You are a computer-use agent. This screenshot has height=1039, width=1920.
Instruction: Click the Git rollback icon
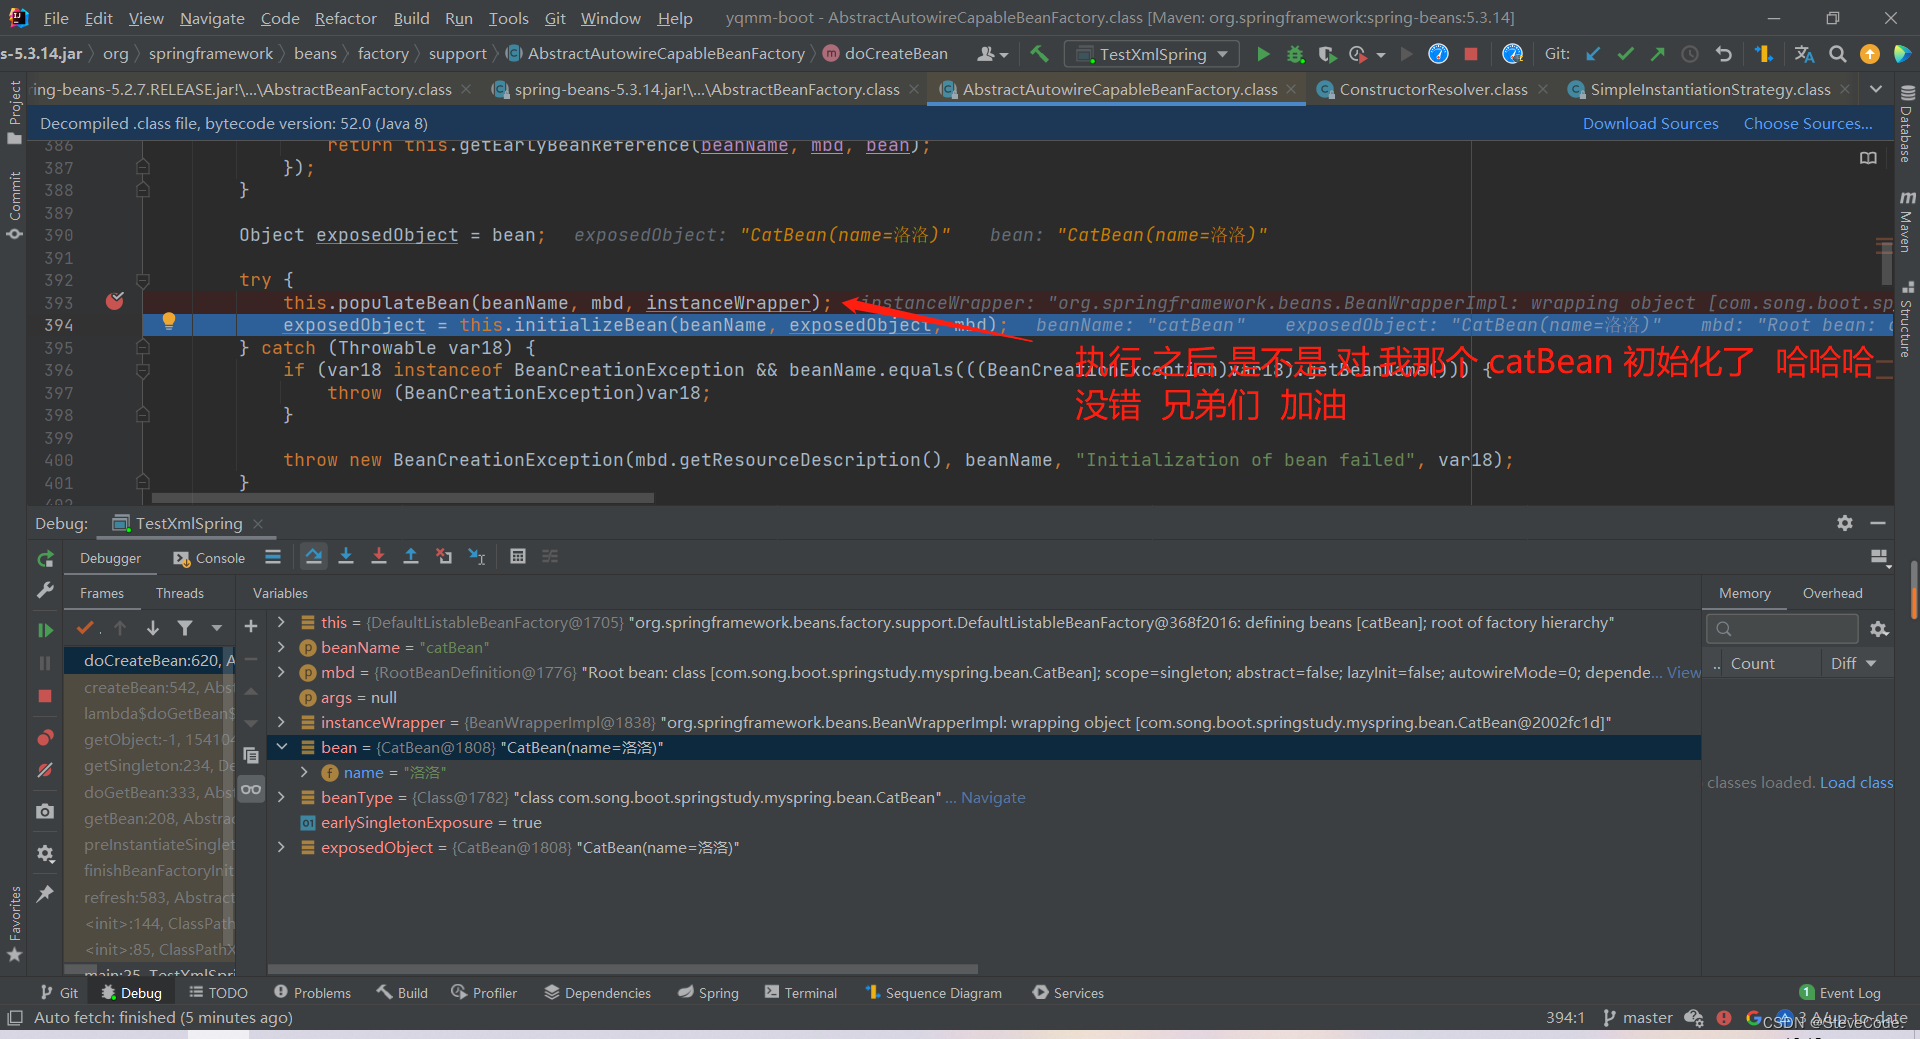coord(1723,54)
